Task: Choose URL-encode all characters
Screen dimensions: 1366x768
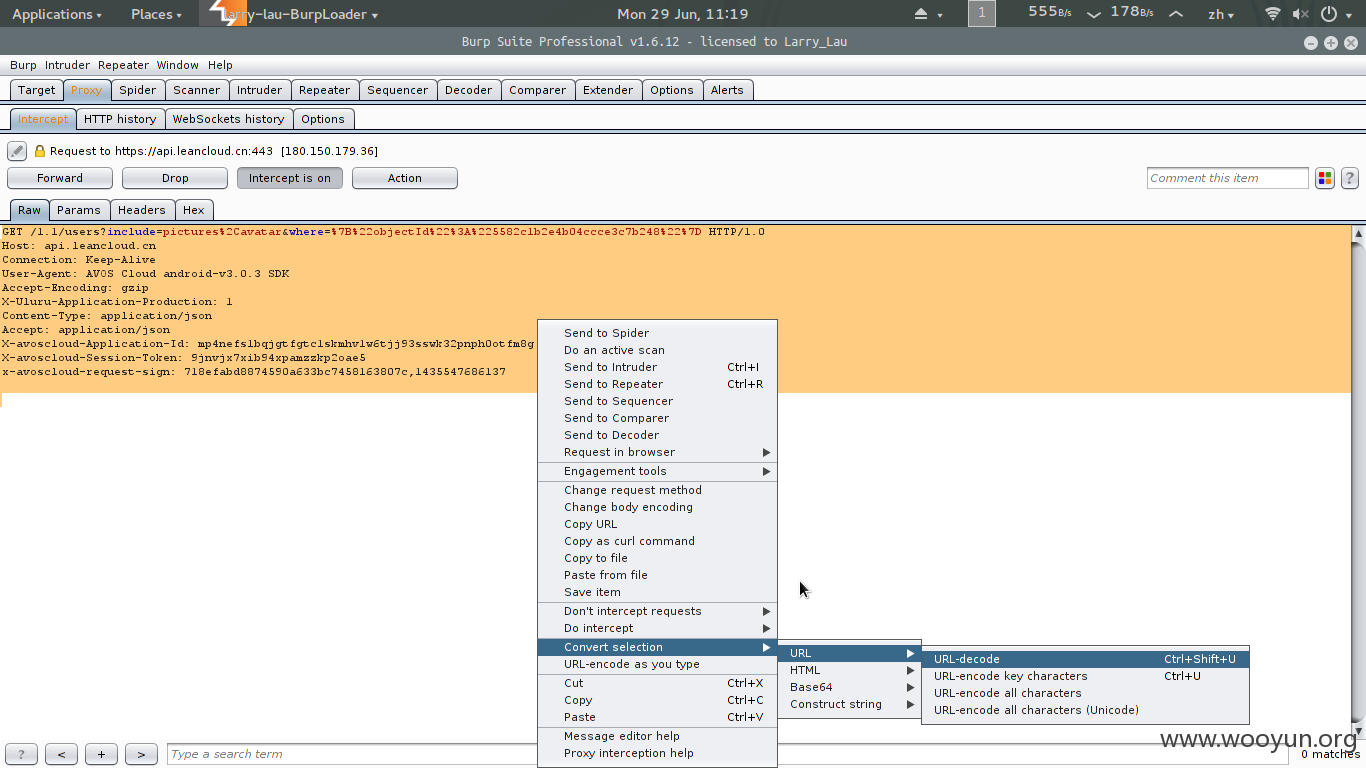Action: [1085, 693]
